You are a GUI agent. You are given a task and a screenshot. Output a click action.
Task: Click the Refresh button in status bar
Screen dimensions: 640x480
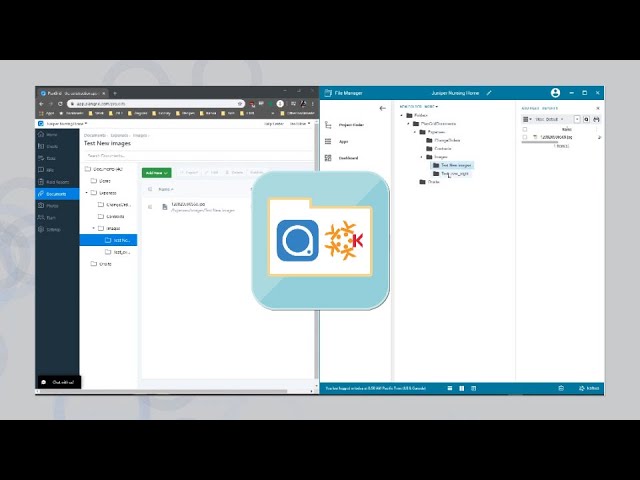(x=589, y=388)
